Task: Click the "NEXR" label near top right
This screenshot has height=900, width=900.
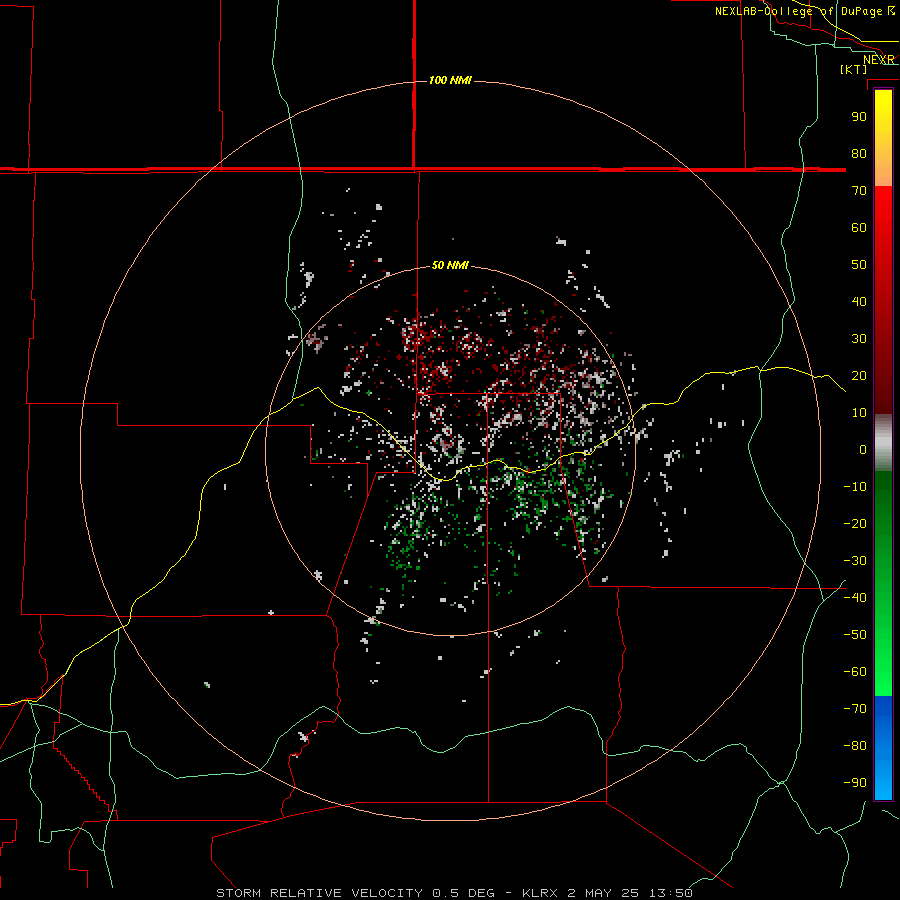Action: point(879,60)
